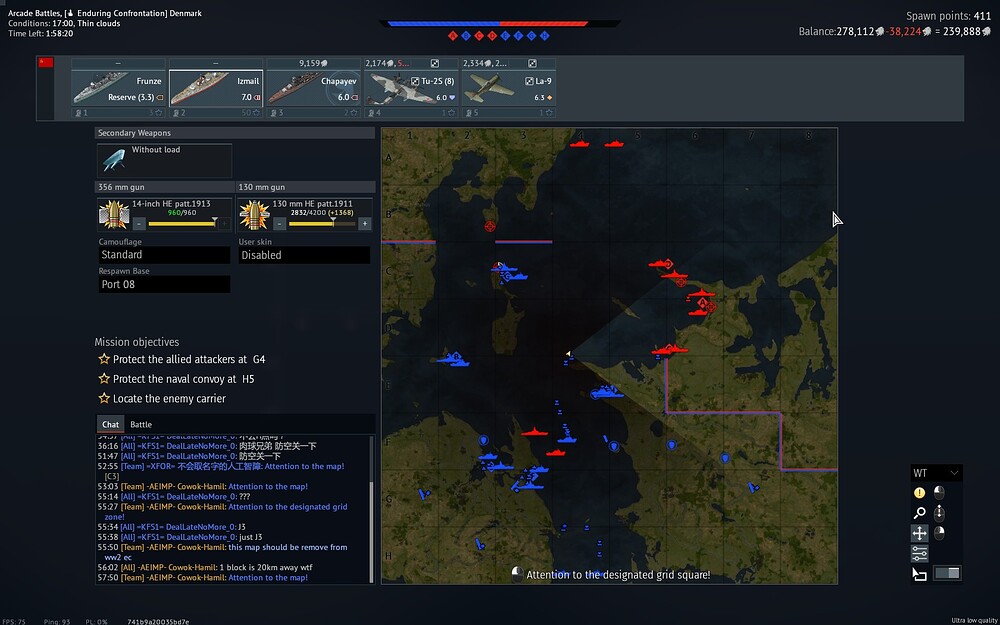Viewport: 1000px width, 625px height.
Task: Click the Time Left: 1:58:20 timer
Action: 41,33
